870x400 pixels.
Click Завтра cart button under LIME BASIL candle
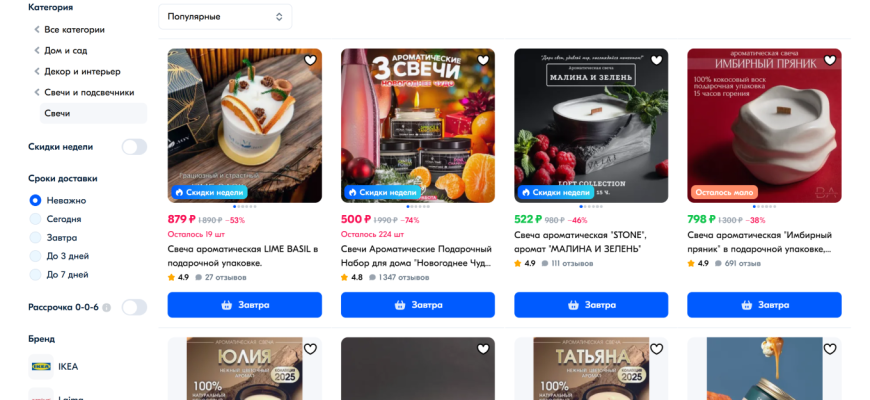[245, 305]
